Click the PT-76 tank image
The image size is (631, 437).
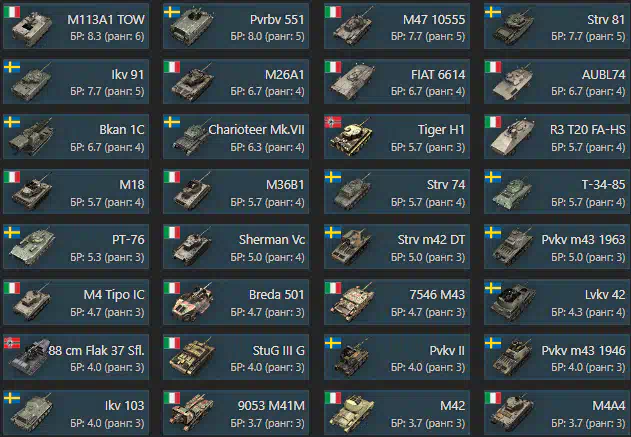click(32, 247)
